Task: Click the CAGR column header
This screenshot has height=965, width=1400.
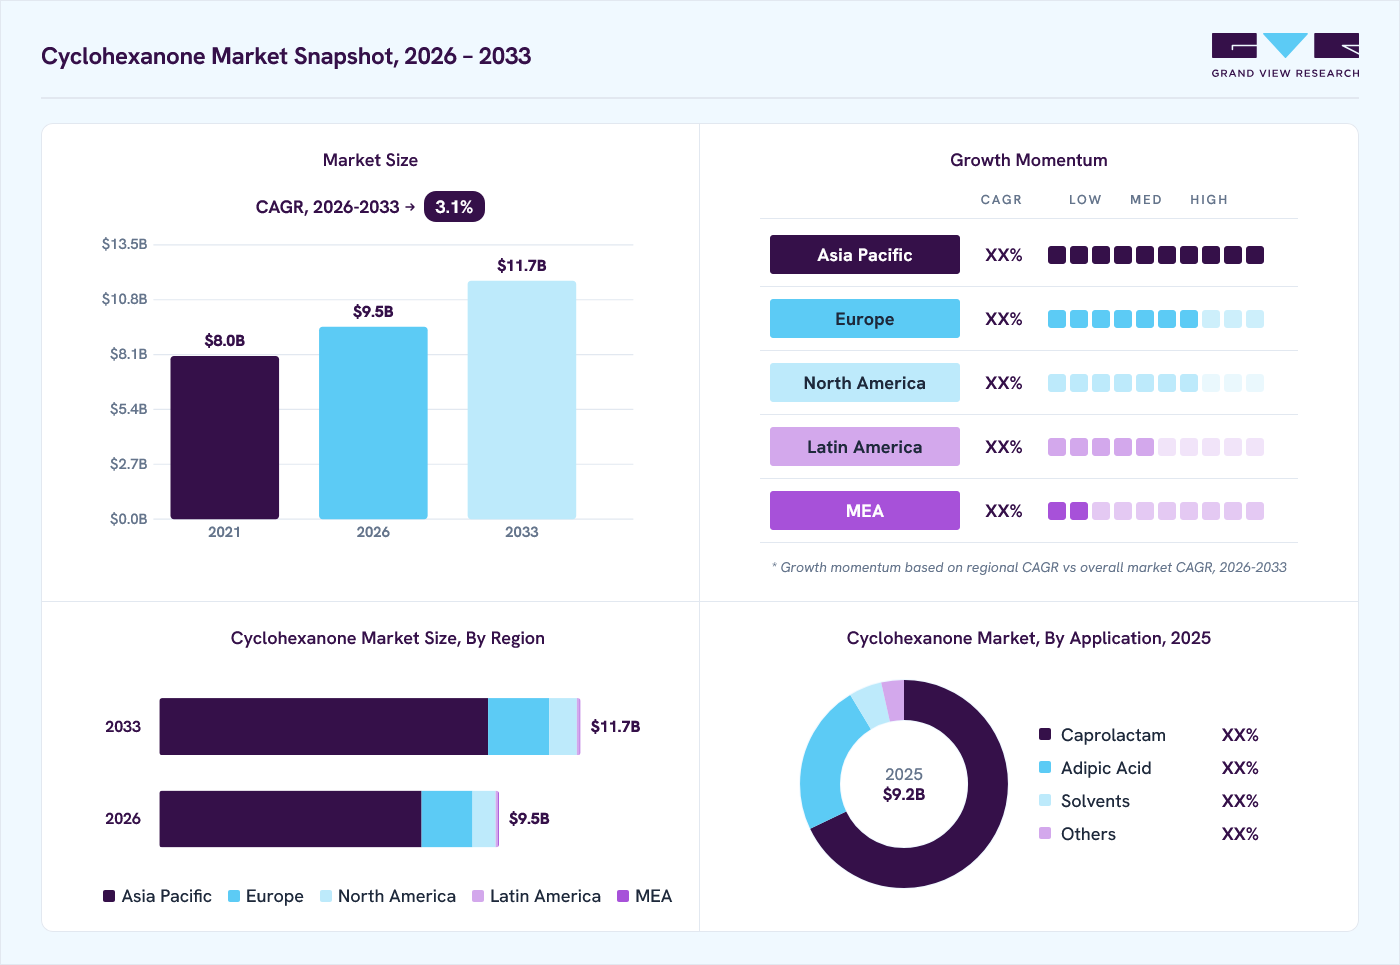Action: coord(1001,200)
